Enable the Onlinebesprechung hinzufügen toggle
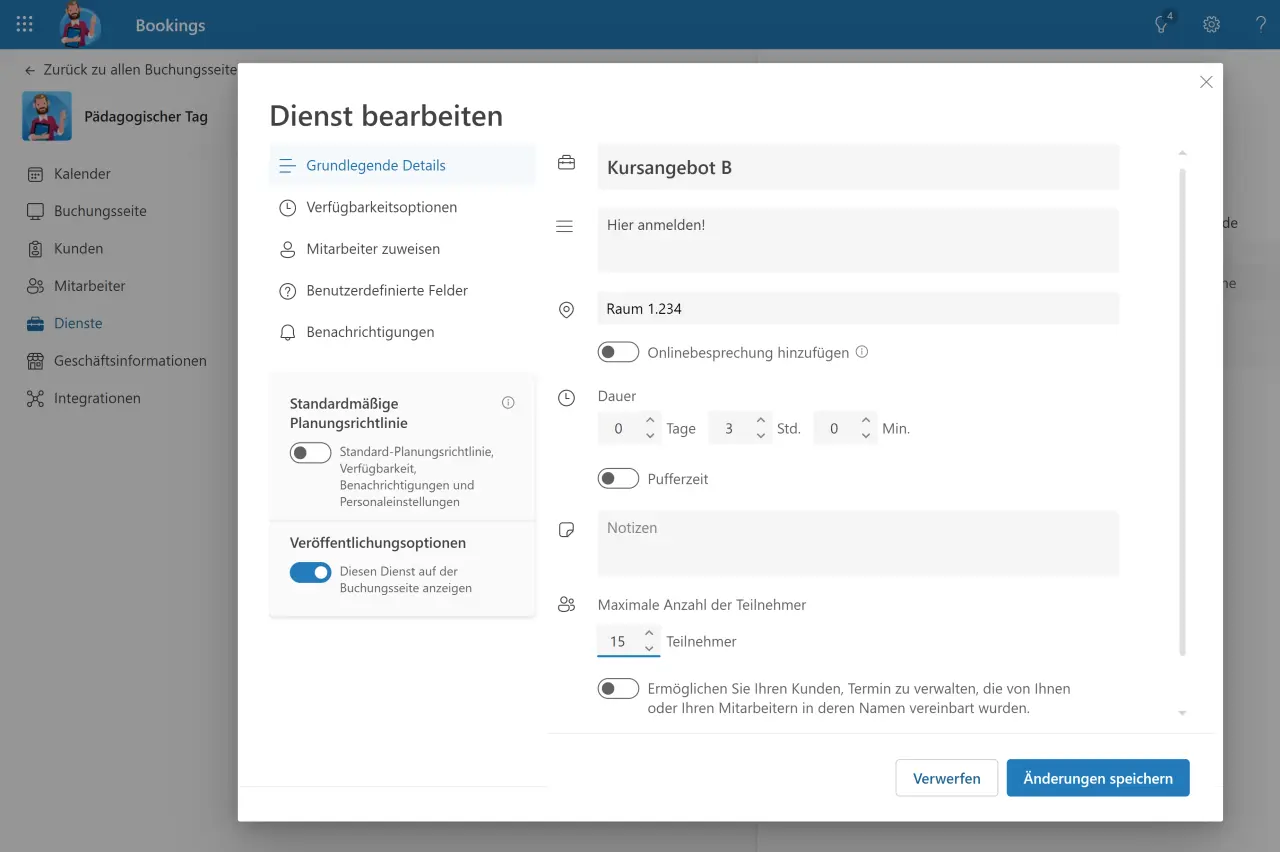Viewport: 1280px width, 852px height. [x=618, y=352]
